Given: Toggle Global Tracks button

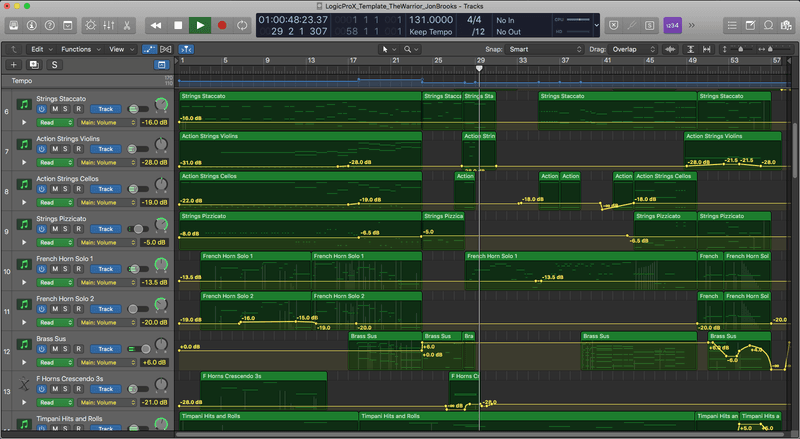Looking at the screenshot, I should tap(161, 64).
